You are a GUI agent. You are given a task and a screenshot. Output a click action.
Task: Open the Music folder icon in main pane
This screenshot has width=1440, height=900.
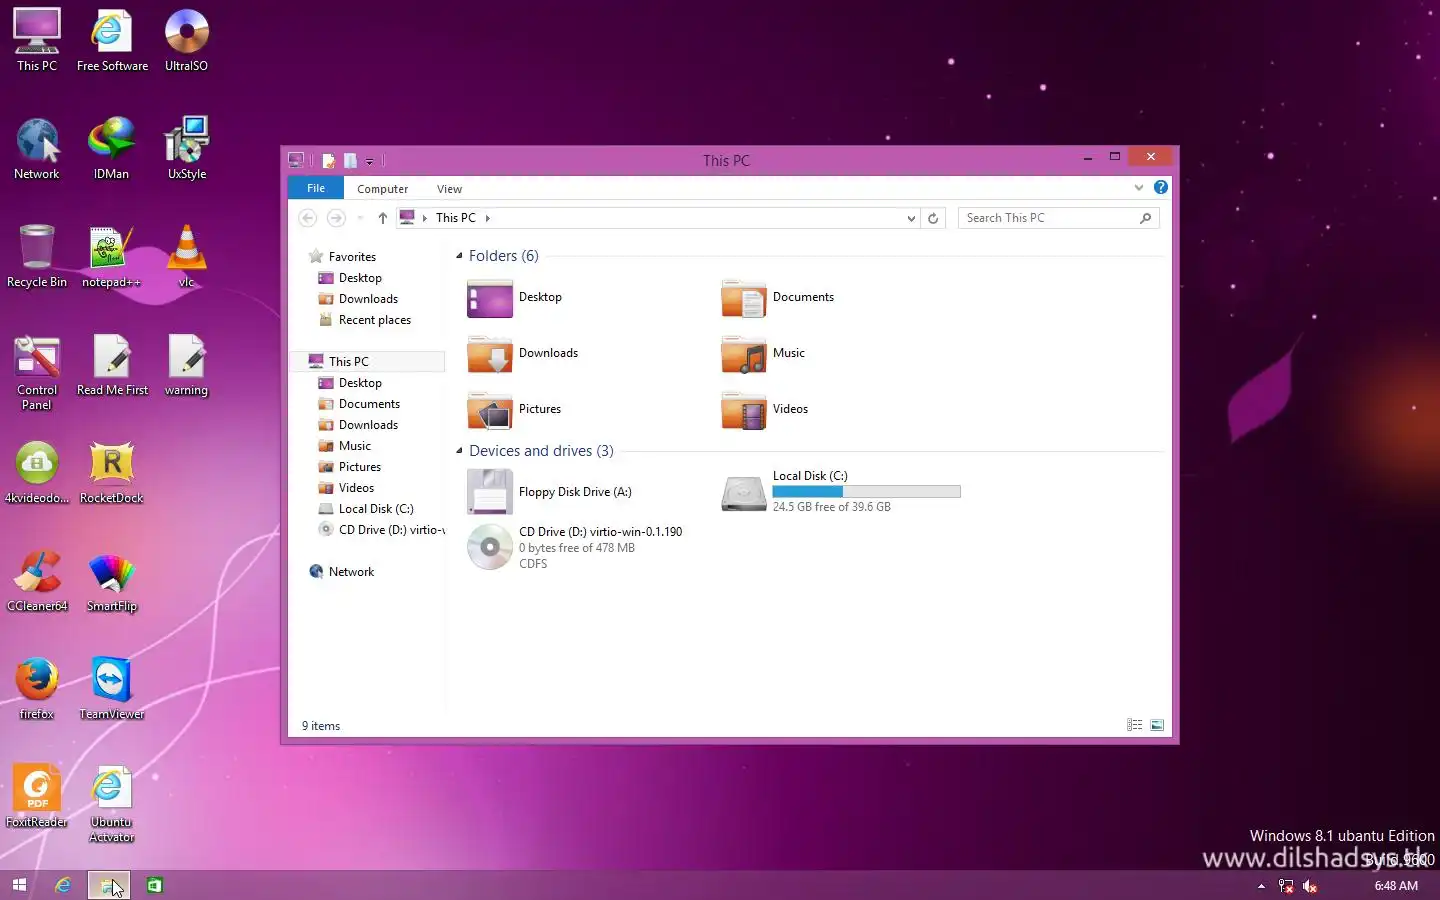pos(744,354)
